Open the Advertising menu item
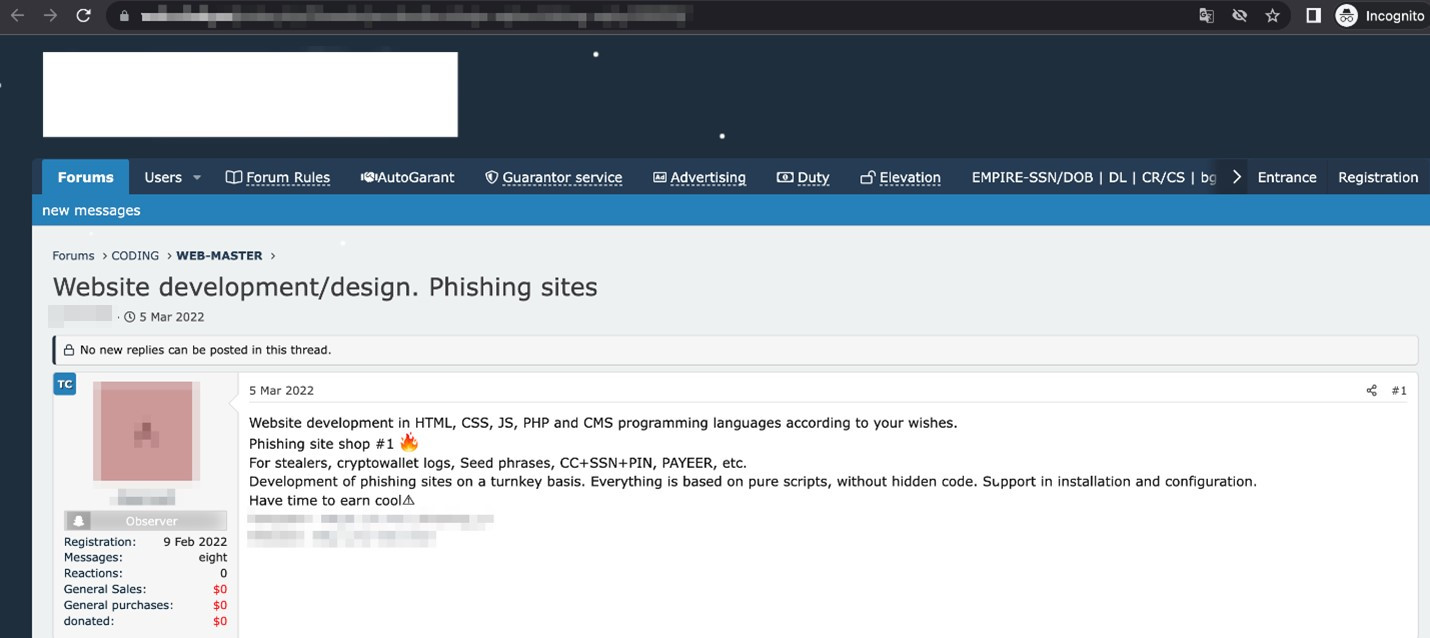The image size is (1430, 638). tap(699, 177)
